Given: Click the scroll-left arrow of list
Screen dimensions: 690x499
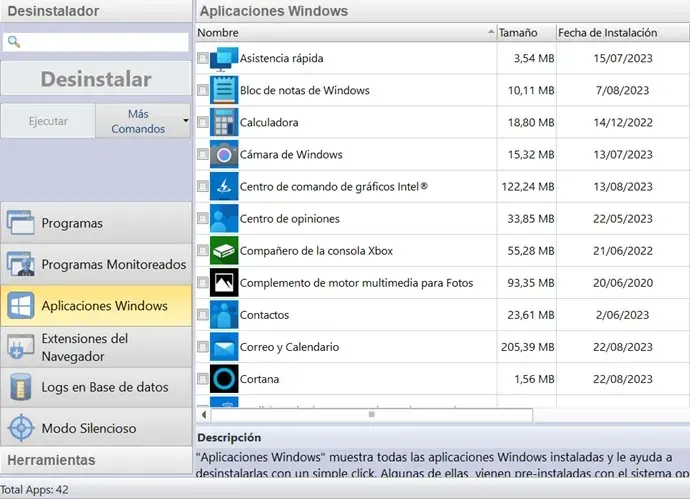Looking at the screenshot, I should [203, 415].
